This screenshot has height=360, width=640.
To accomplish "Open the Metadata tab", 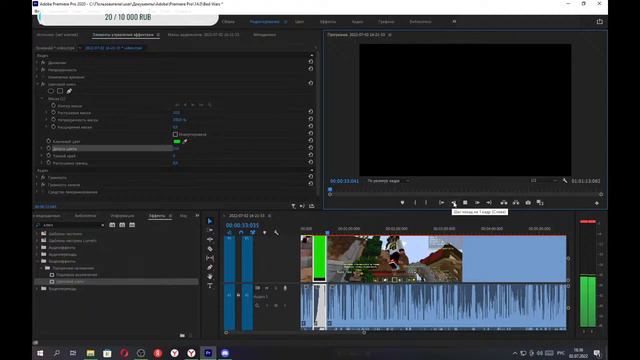I will (x=264, y=35).
